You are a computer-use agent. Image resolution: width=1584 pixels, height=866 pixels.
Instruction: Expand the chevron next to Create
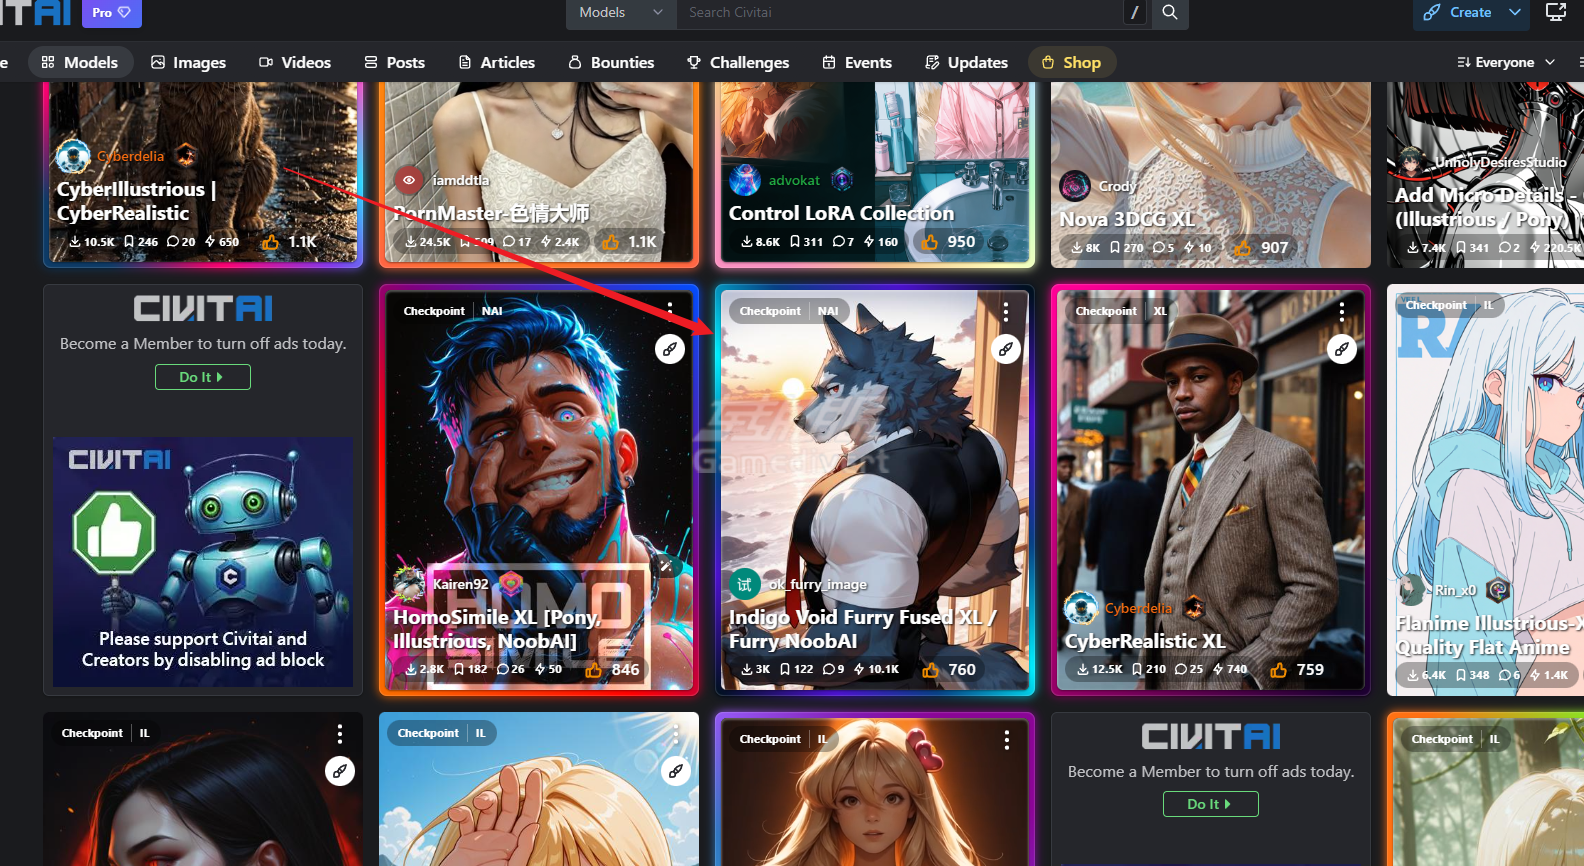1515,13
